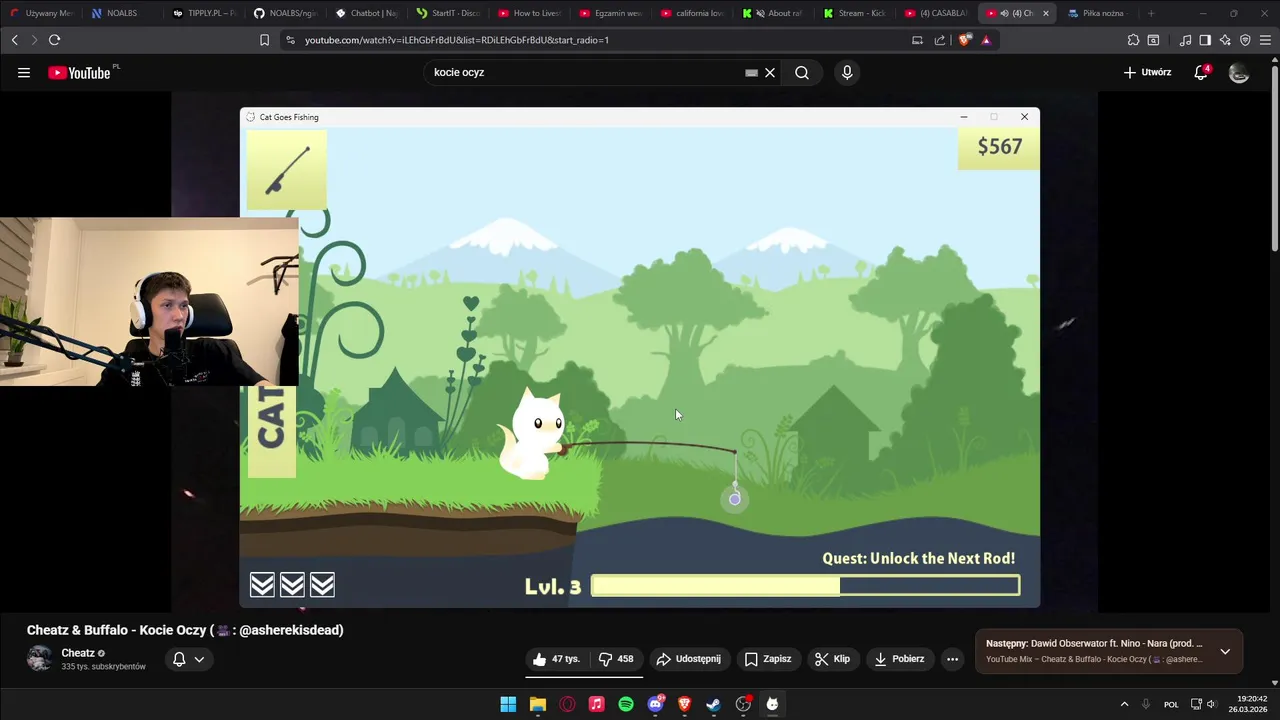Expand the Następny playlist panel chevron
Viewport: 1280px width, 720px height.
(x=1225, y=651)
